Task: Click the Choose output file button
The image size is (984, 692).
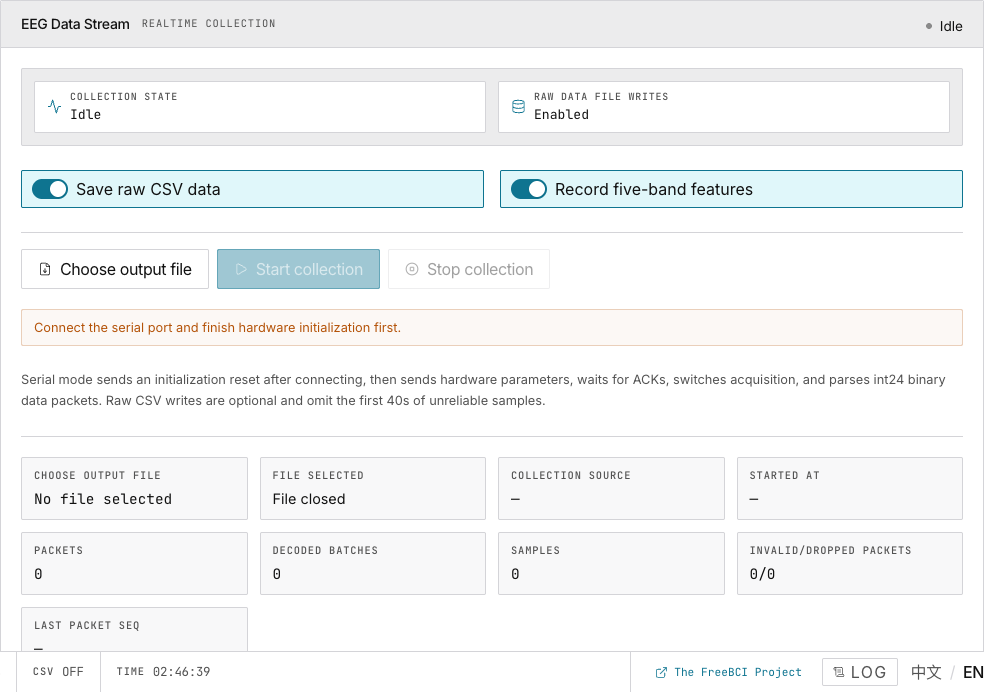Action: tap(115, 269)
